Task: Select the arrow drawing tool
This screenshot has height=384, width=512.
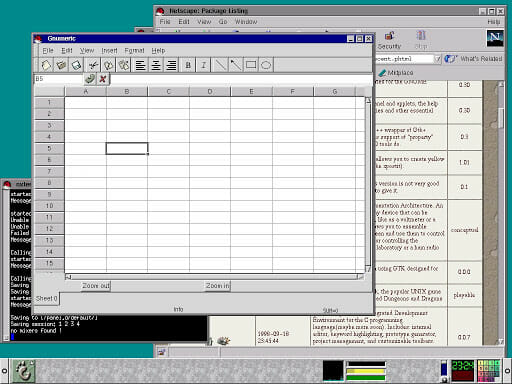Action: pyautogui.click(x=235, y=65)
